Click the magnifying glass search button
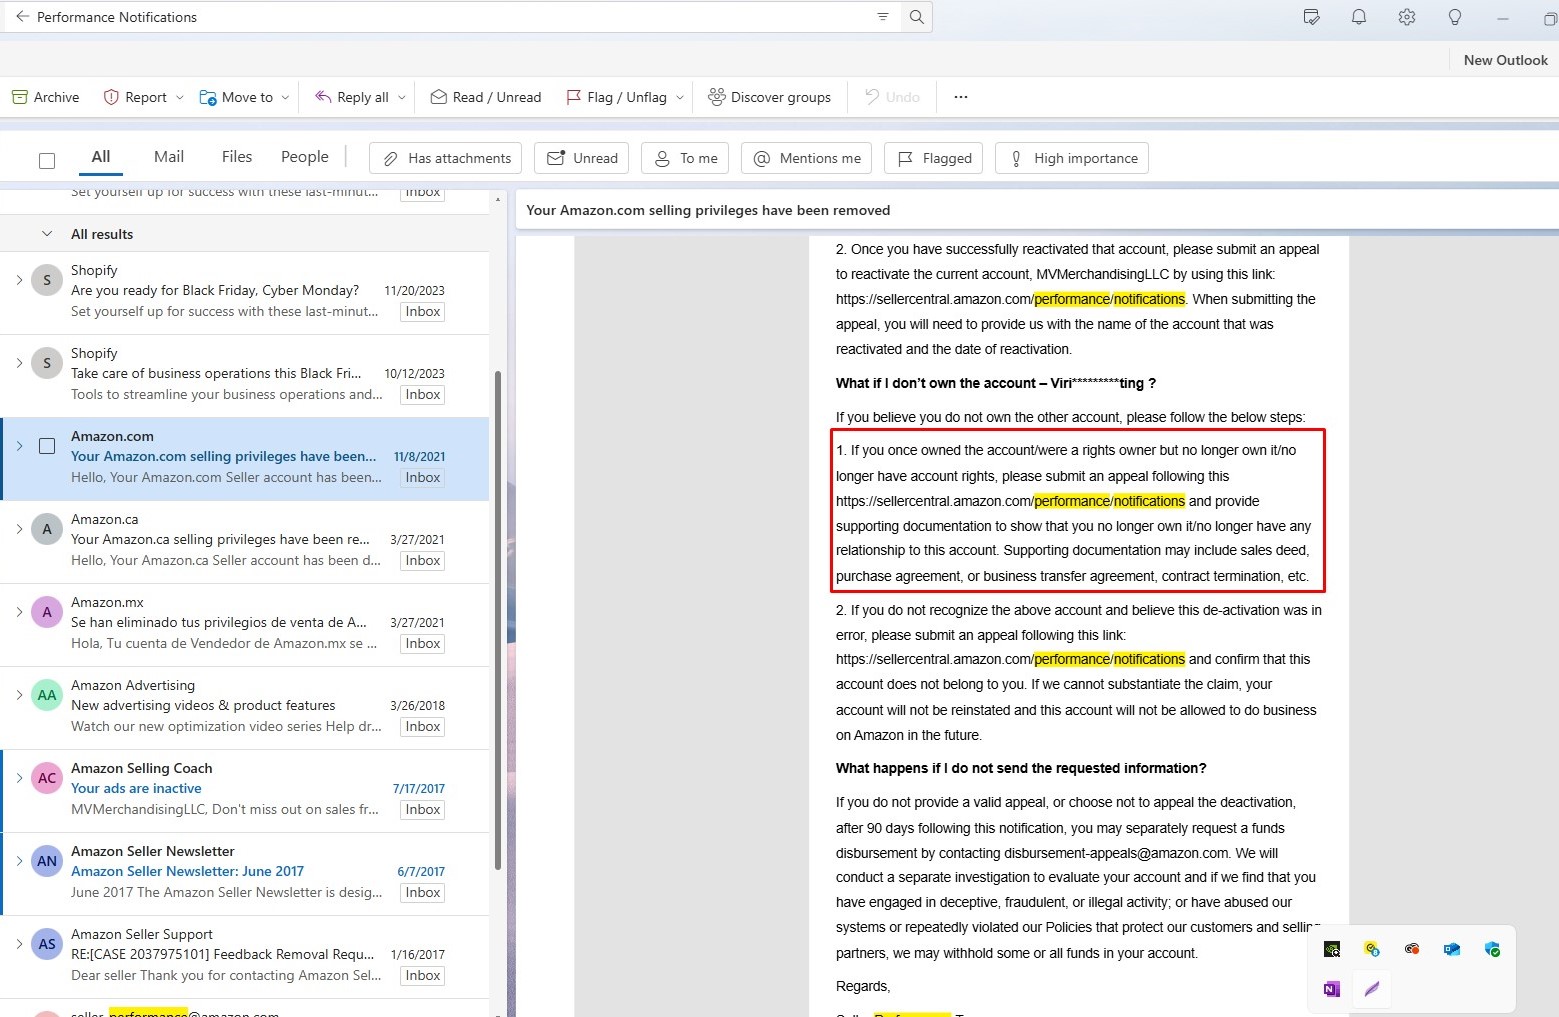The width and height of the screenshot is (1559, 1017). 916,17
